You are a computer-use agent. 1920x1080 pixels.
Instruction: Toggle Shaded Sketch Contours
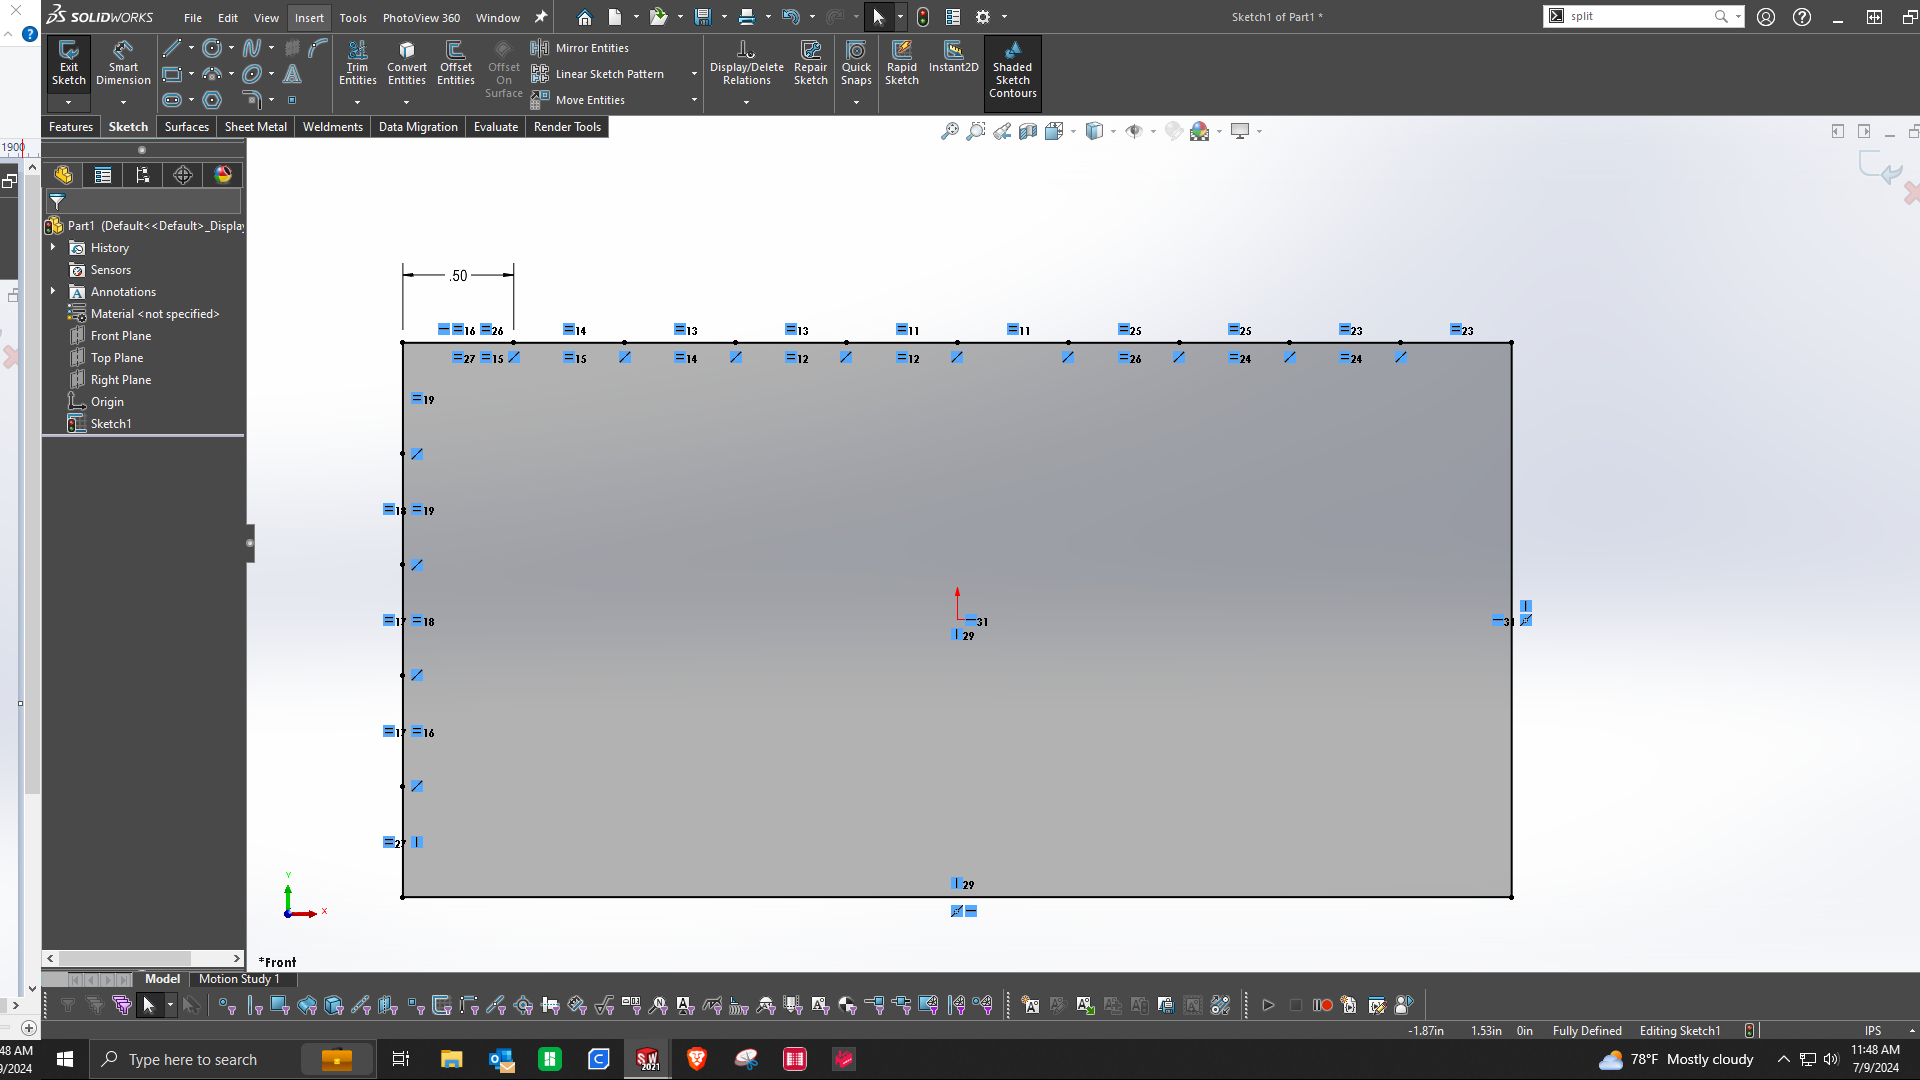pos(1012,68)
